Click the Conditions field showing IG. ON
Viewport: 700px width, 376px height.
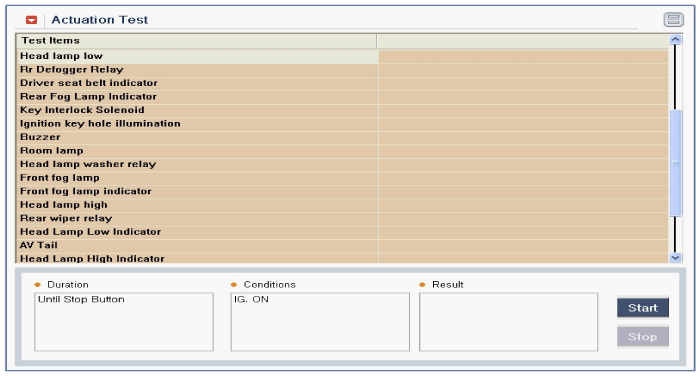[320, 322]
